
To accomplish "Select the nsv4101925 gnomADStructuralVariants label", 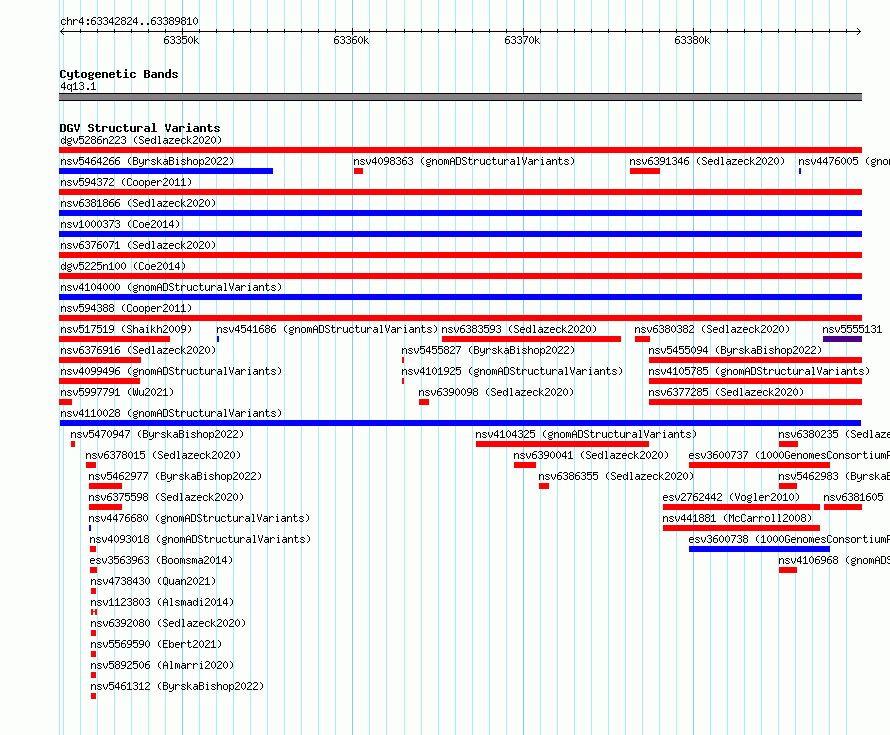I will [x=512, y=371].
